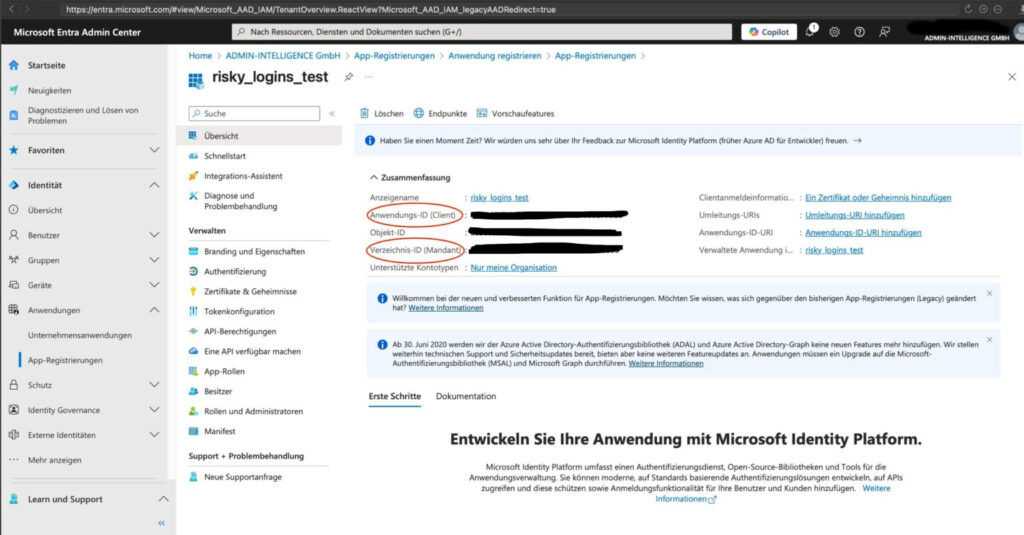Open ADMIN-INTELLIGENCE GmbH breadcrumb
Image resolution: width=1024 pixels, height=535 pixels.
coord(283,56)
